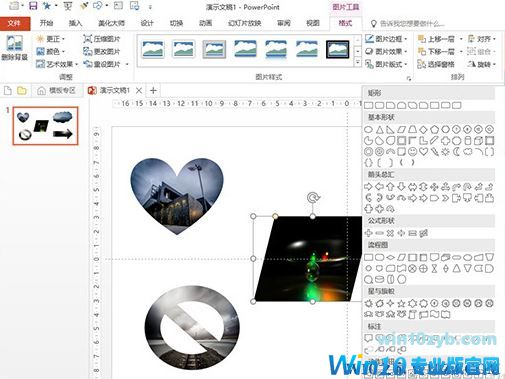505x379 pixels.
Task: Open the Align (对齐) dropdown
Action: 482,39
